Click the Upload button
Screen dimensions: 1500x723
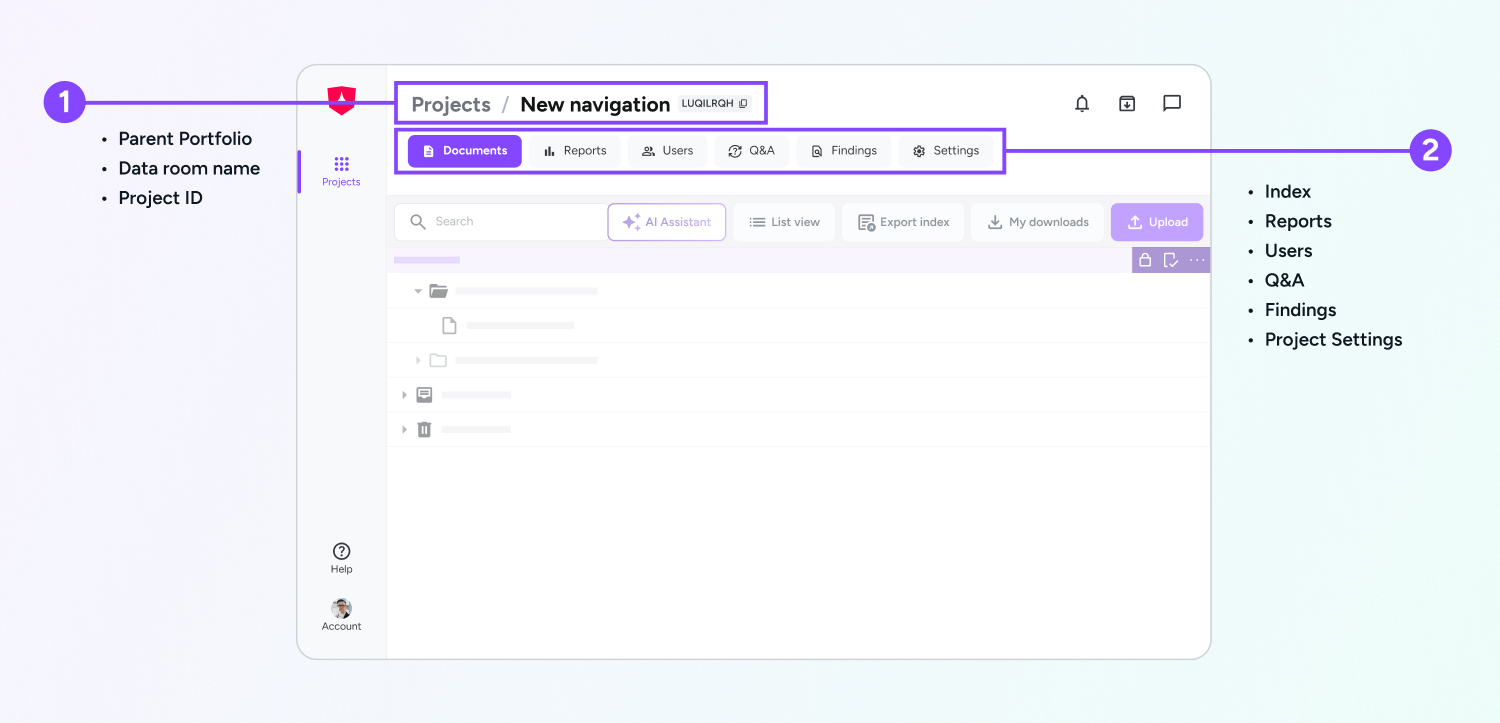pos(1157,222)
